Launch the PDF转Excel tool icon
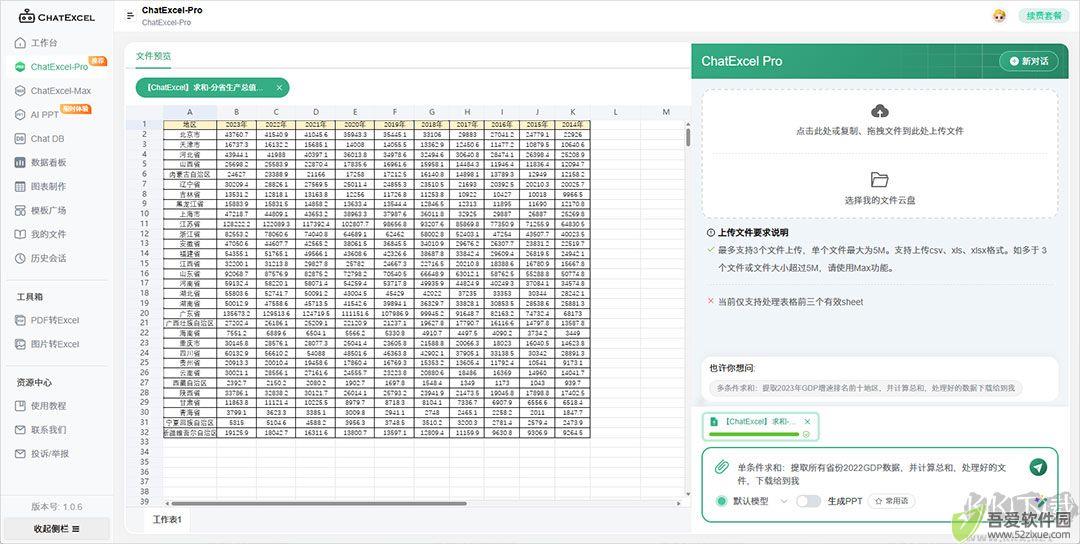This screenshot has height=544, width=1080. coord(20,320)
